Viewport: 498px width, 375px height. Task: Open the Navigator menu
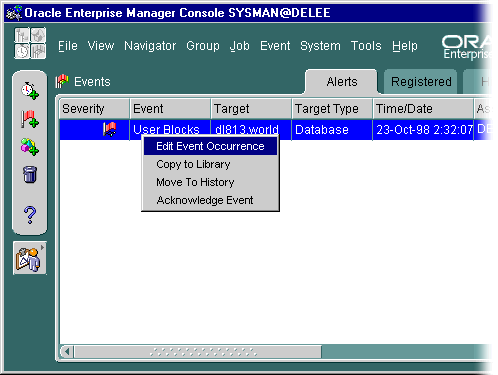tap(150, 46)
